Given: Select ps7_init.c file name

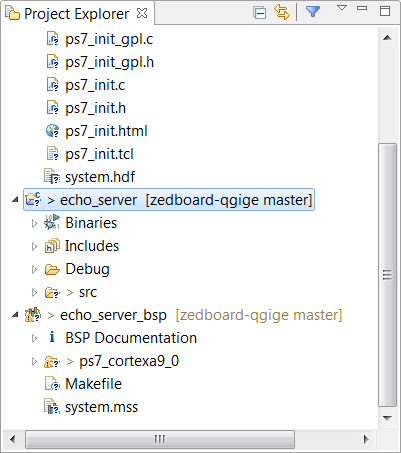Looking at the screenshot, I should [95, 85].
